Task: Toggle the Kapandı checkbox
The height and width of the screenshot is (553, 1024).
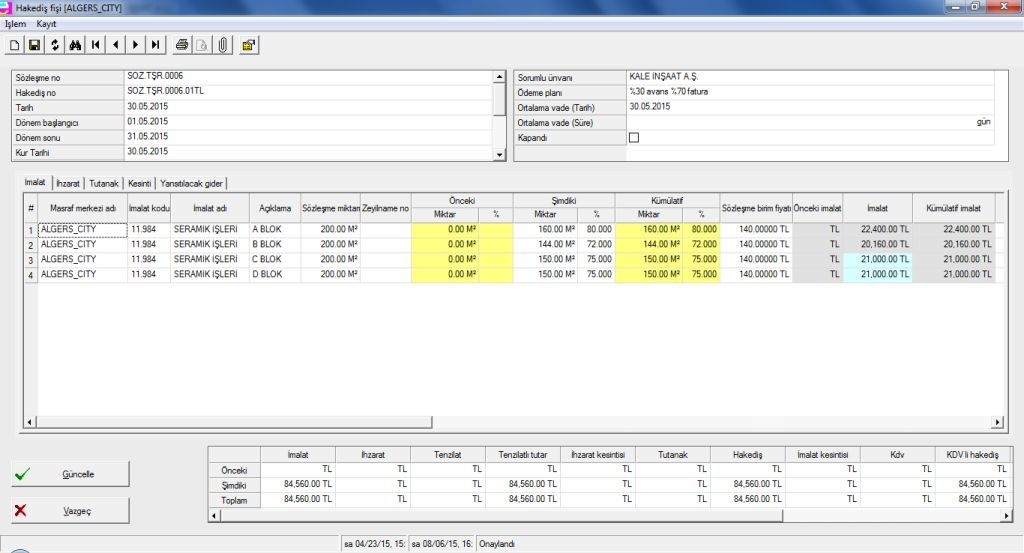Action: coord(633,137)
